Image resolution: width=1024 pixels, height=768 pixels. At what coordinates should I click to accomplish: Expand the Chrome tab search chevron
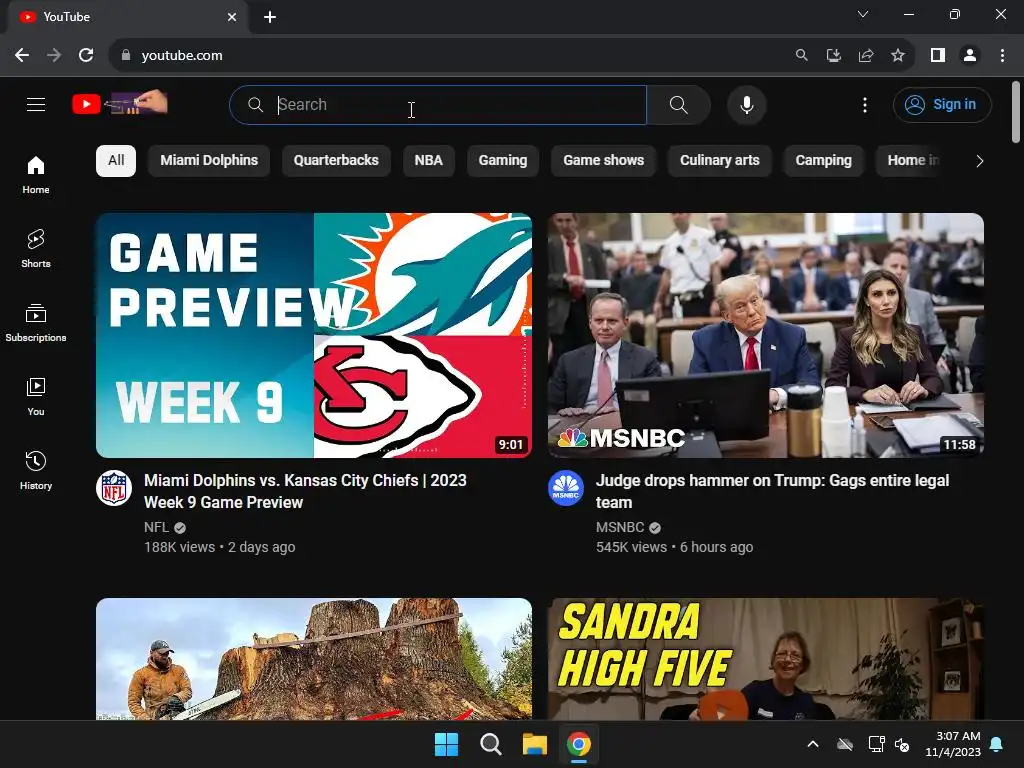click(x=863, y=14)
